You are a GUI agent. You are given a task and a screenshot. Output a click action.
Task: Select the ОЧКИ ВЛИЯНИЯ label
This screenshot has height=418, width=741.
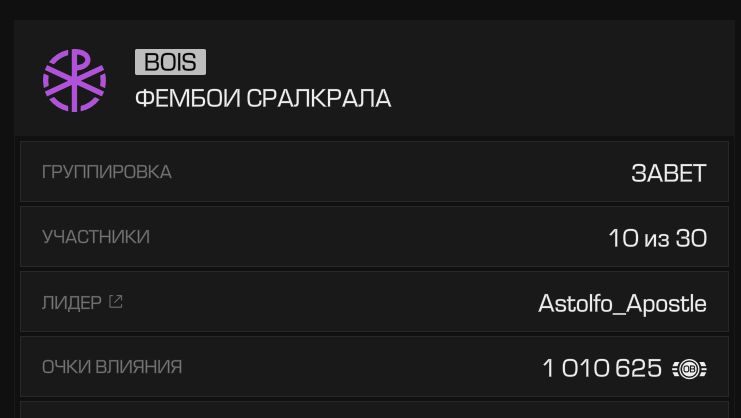click(x=111, y=367)
